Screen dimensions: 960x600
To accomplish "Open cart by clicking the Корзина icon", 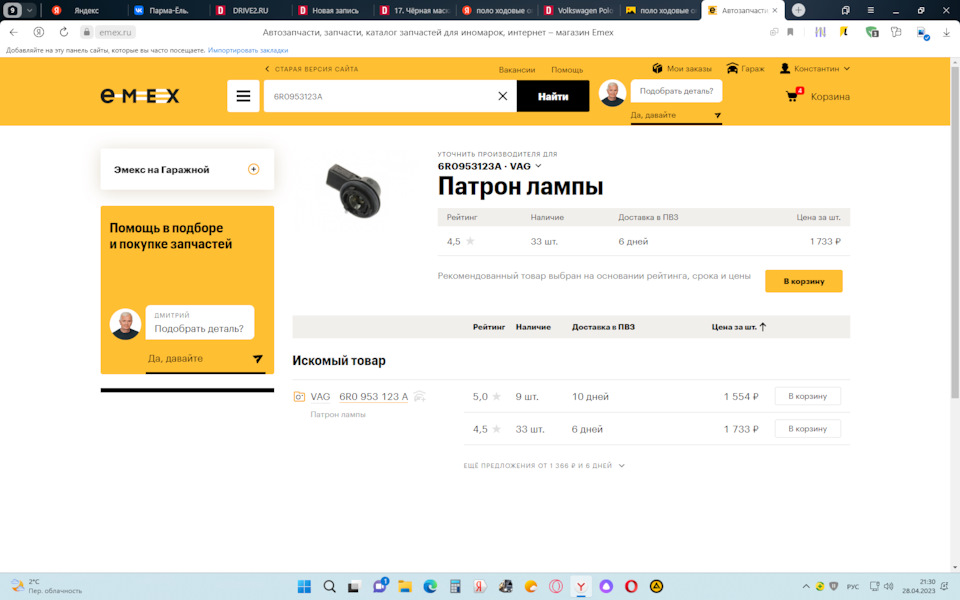I will pyautogui.click(x=793, y=96).
